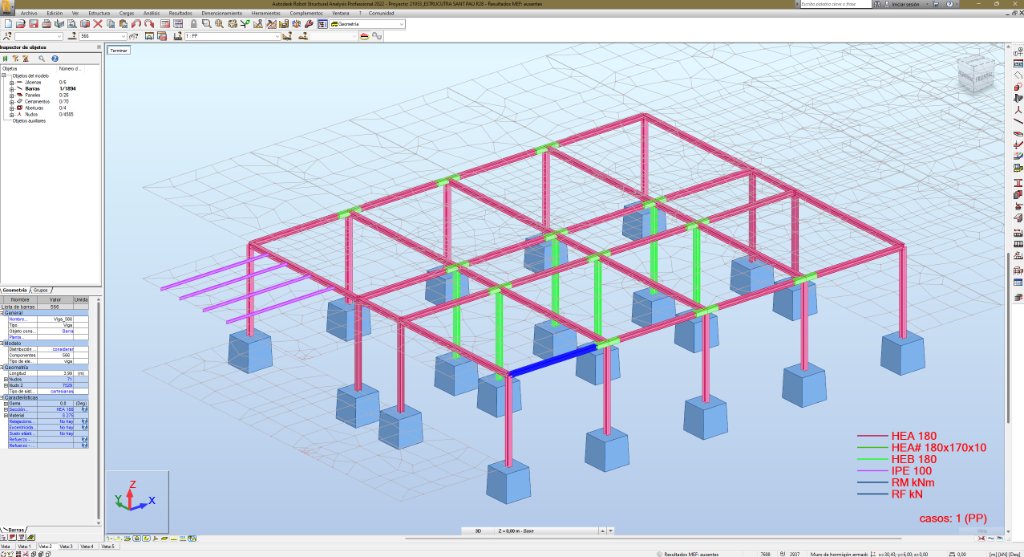Open the Archivo menu

[x=29, y=13]
